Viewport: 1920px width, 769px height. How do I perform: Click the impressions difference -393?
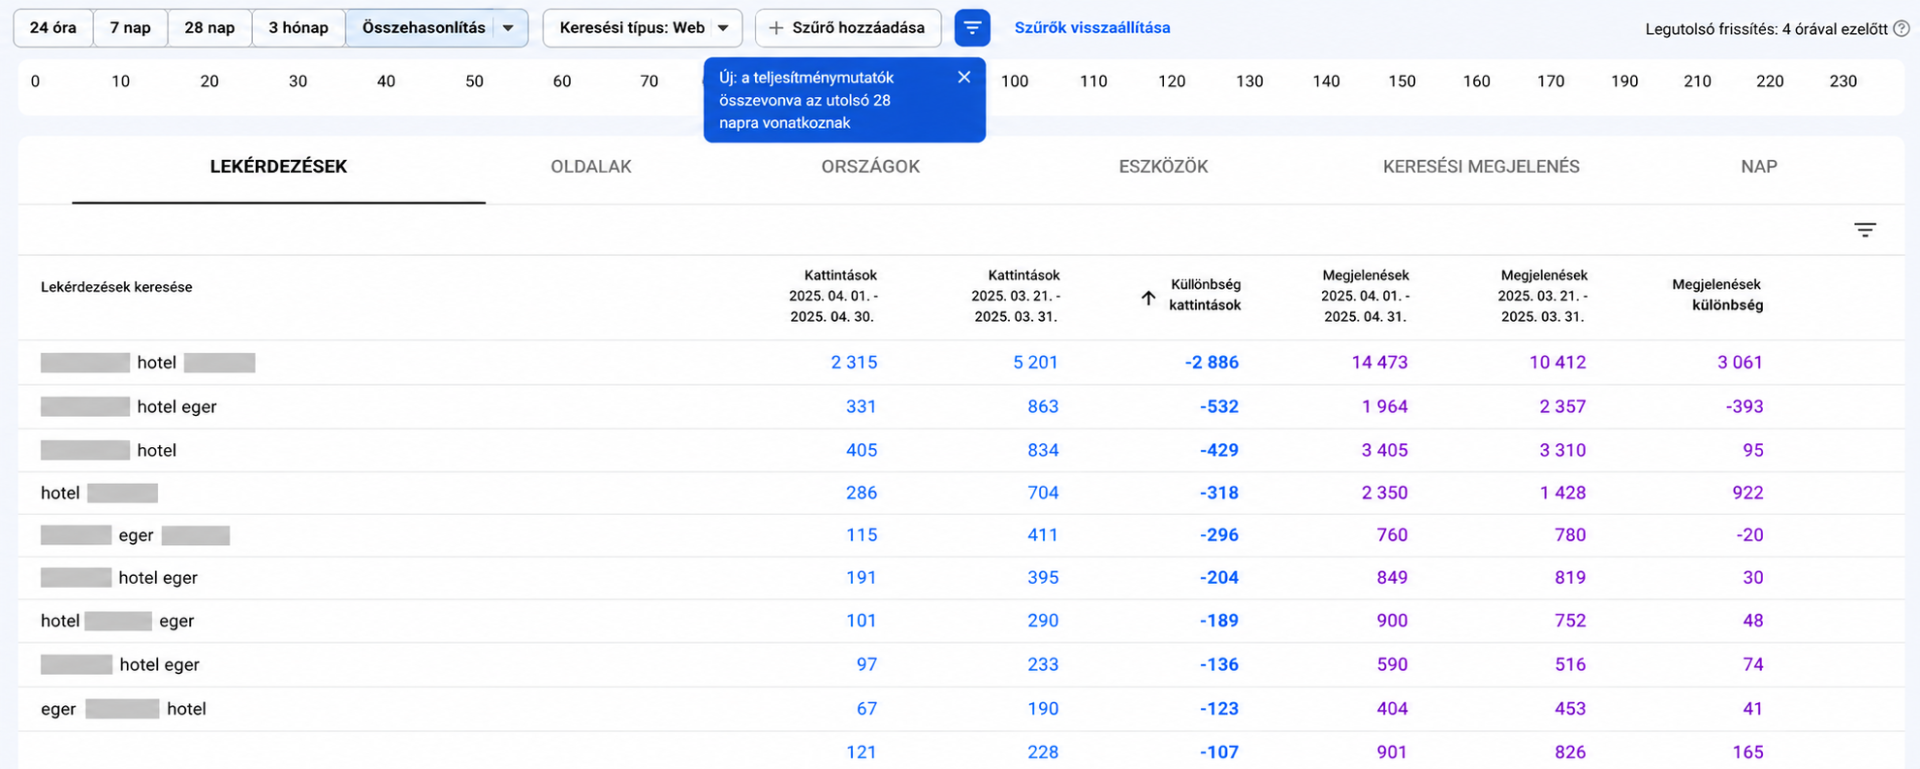1744,406
